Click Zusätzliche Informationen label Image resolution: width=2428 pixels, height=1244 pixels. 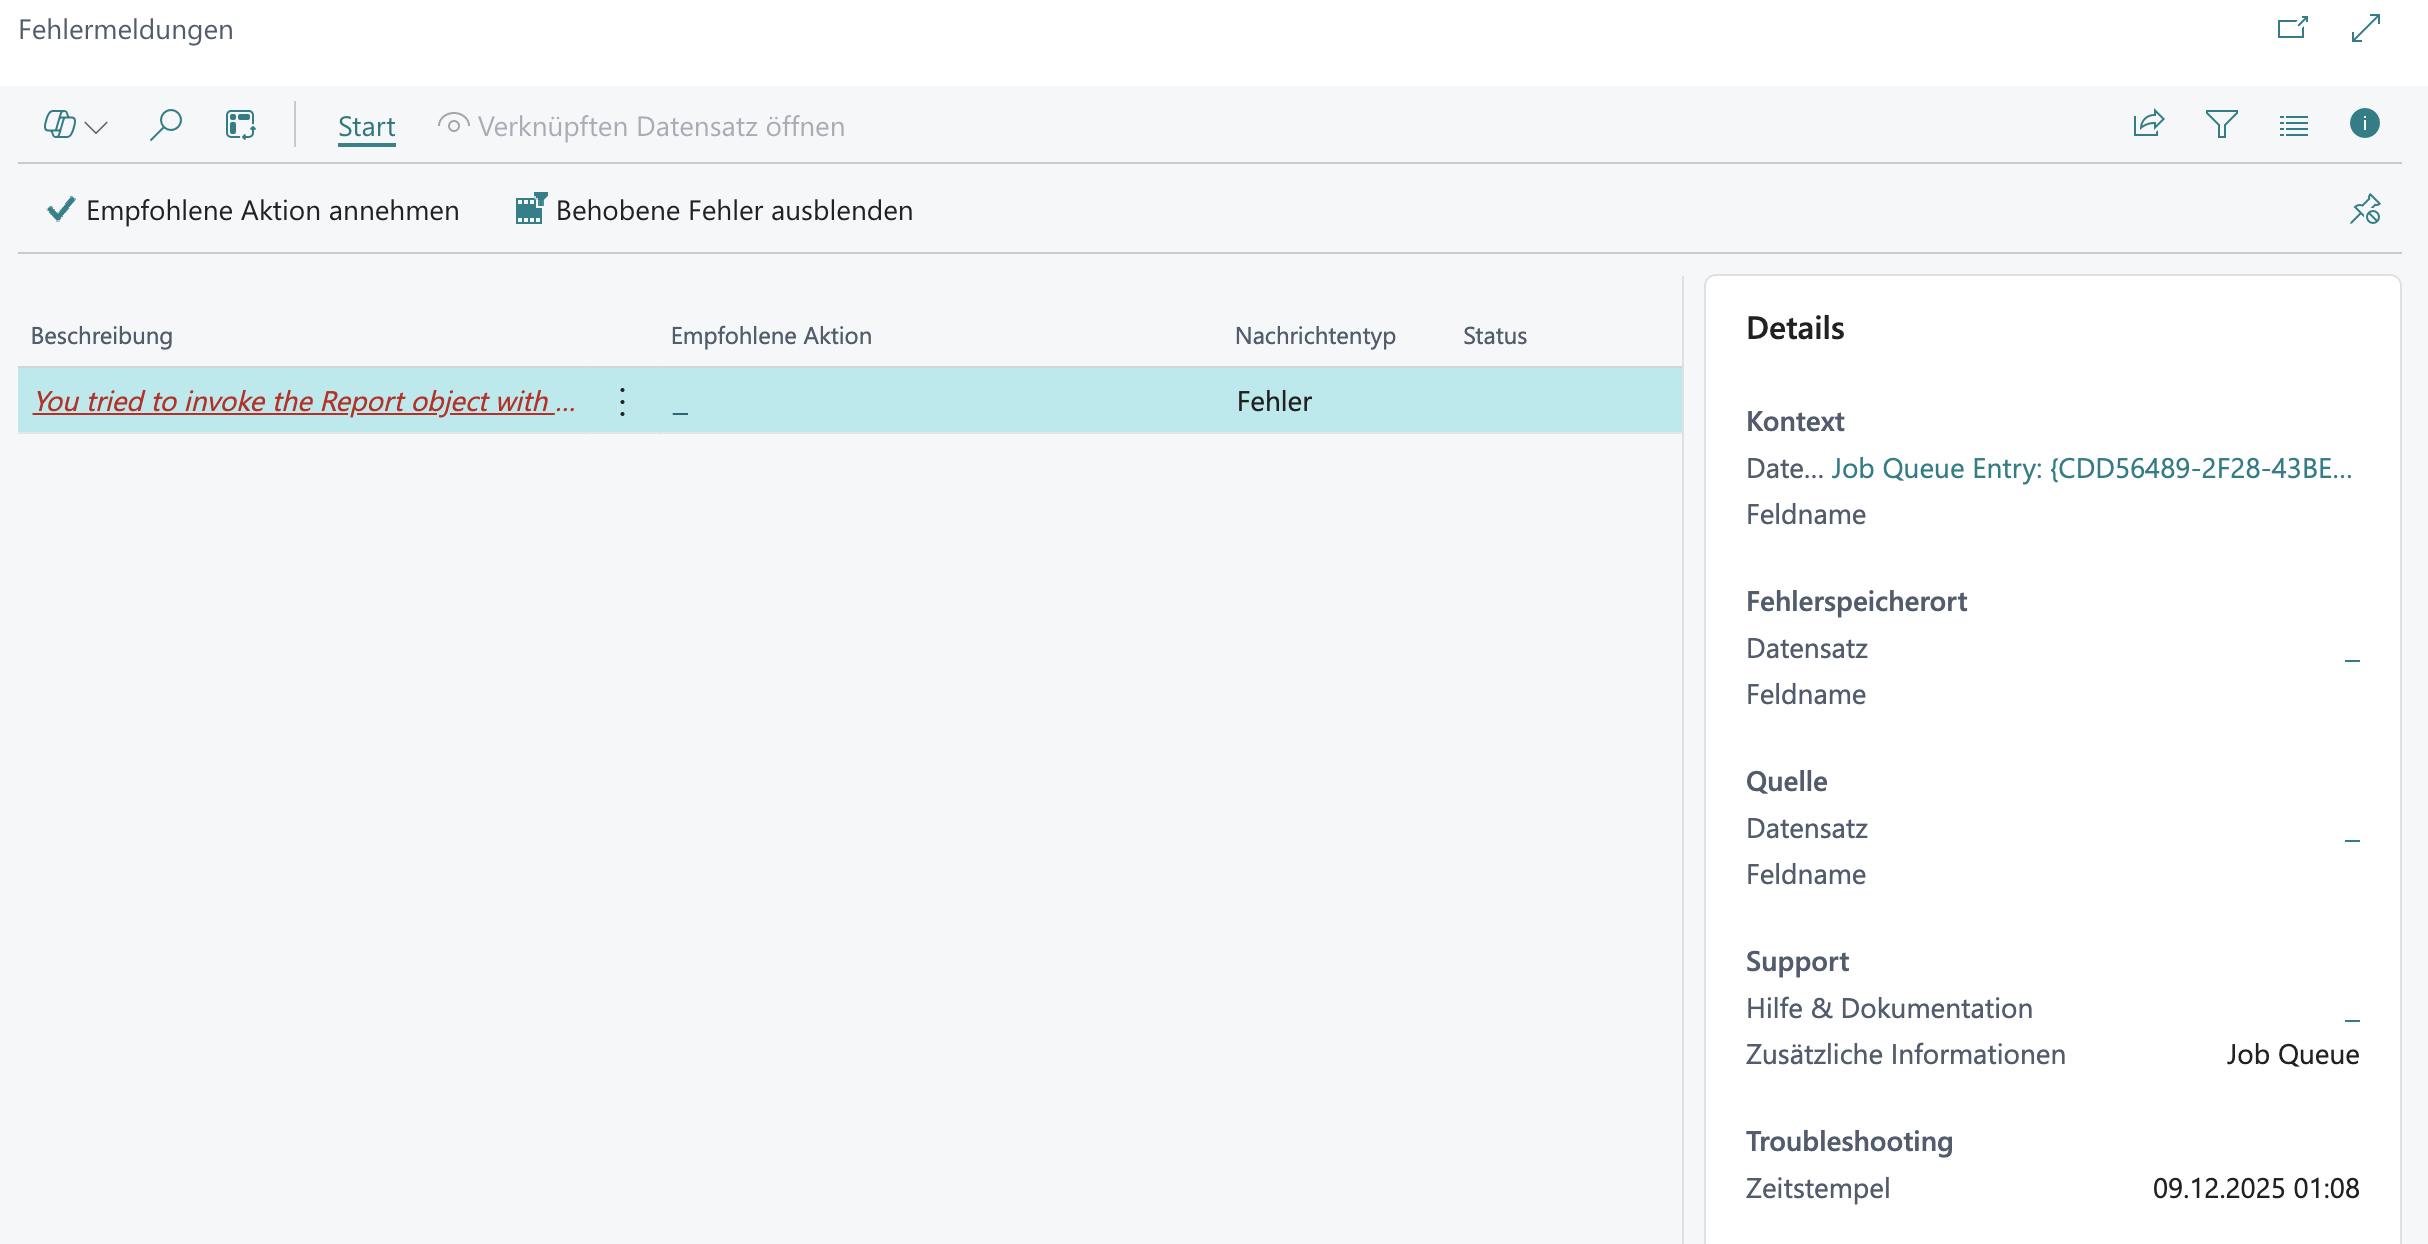pyautogui.click(x=1905, y=1054)
